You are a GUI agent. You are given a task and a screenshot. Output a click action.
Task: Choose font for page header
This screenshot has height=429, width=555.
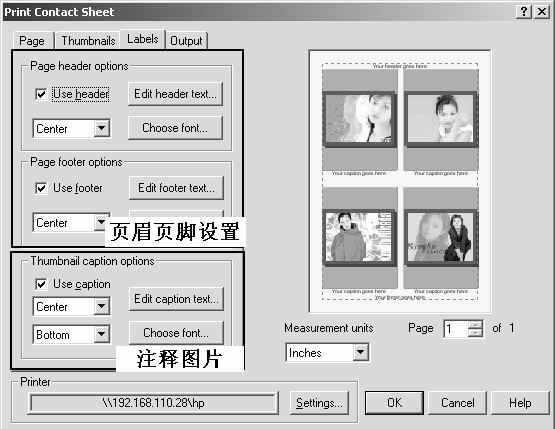[x=175, y=127]
